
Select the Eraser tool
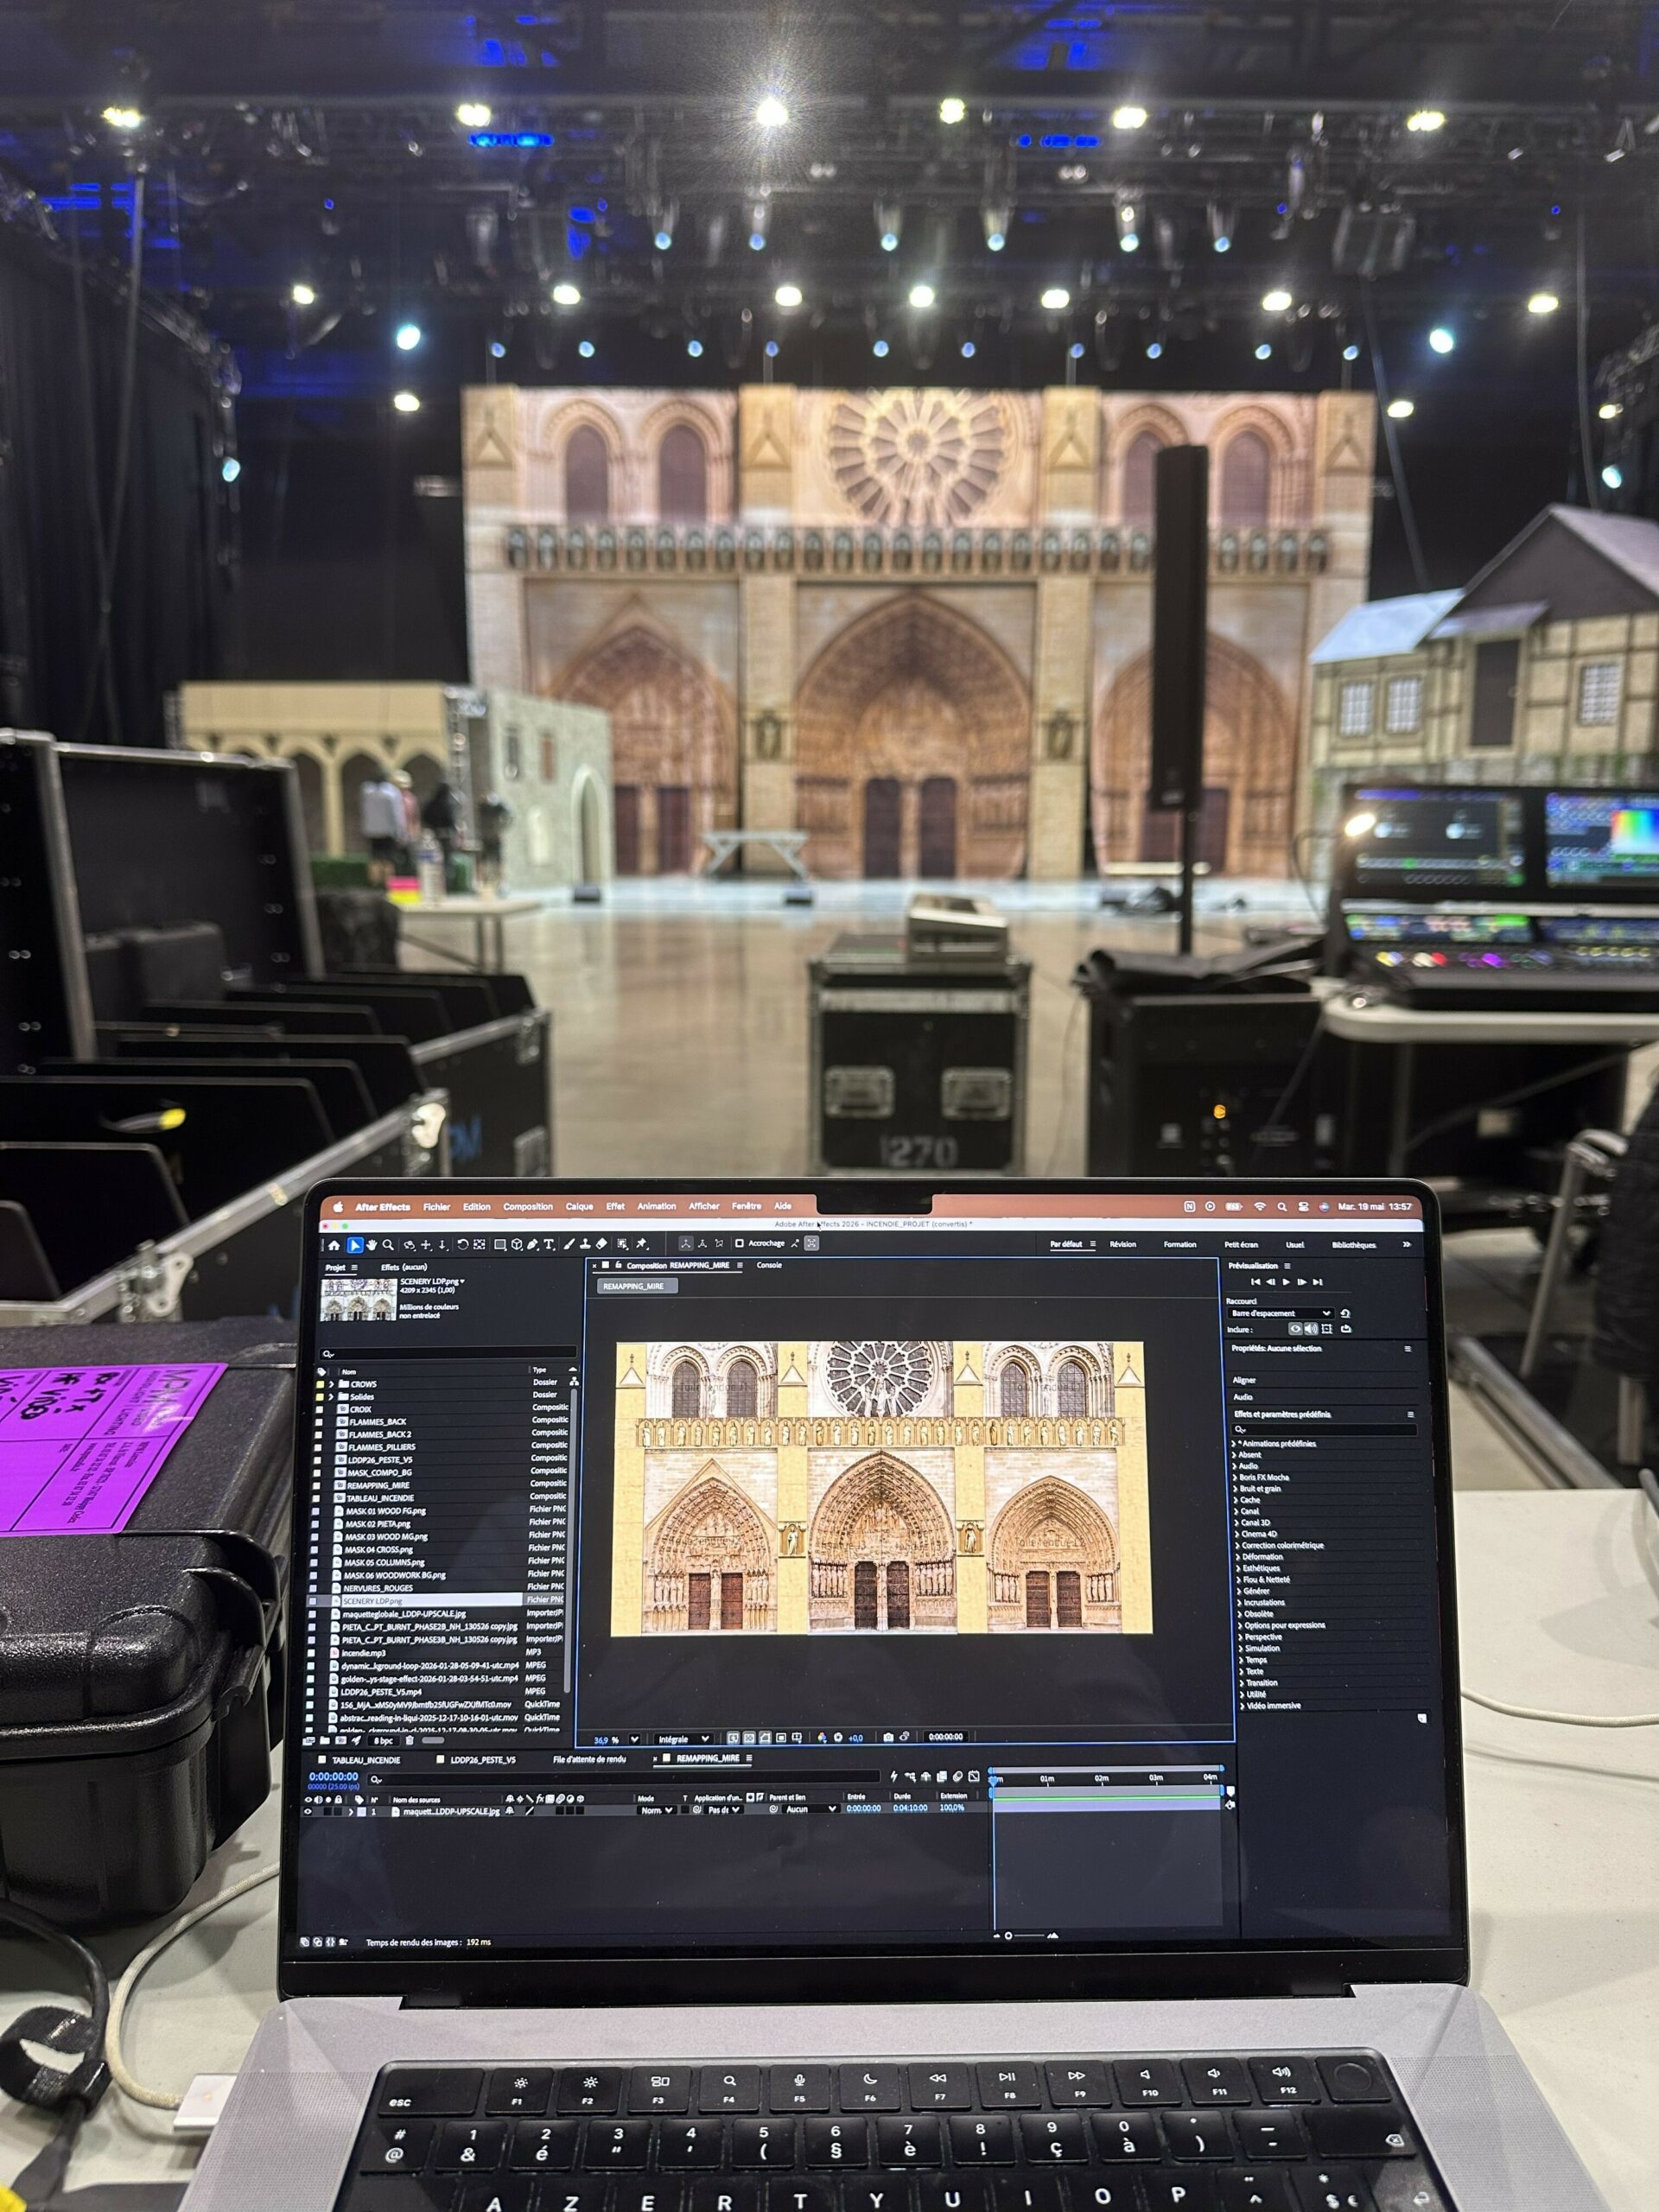pyautogui.click(x=601, y=1244)
